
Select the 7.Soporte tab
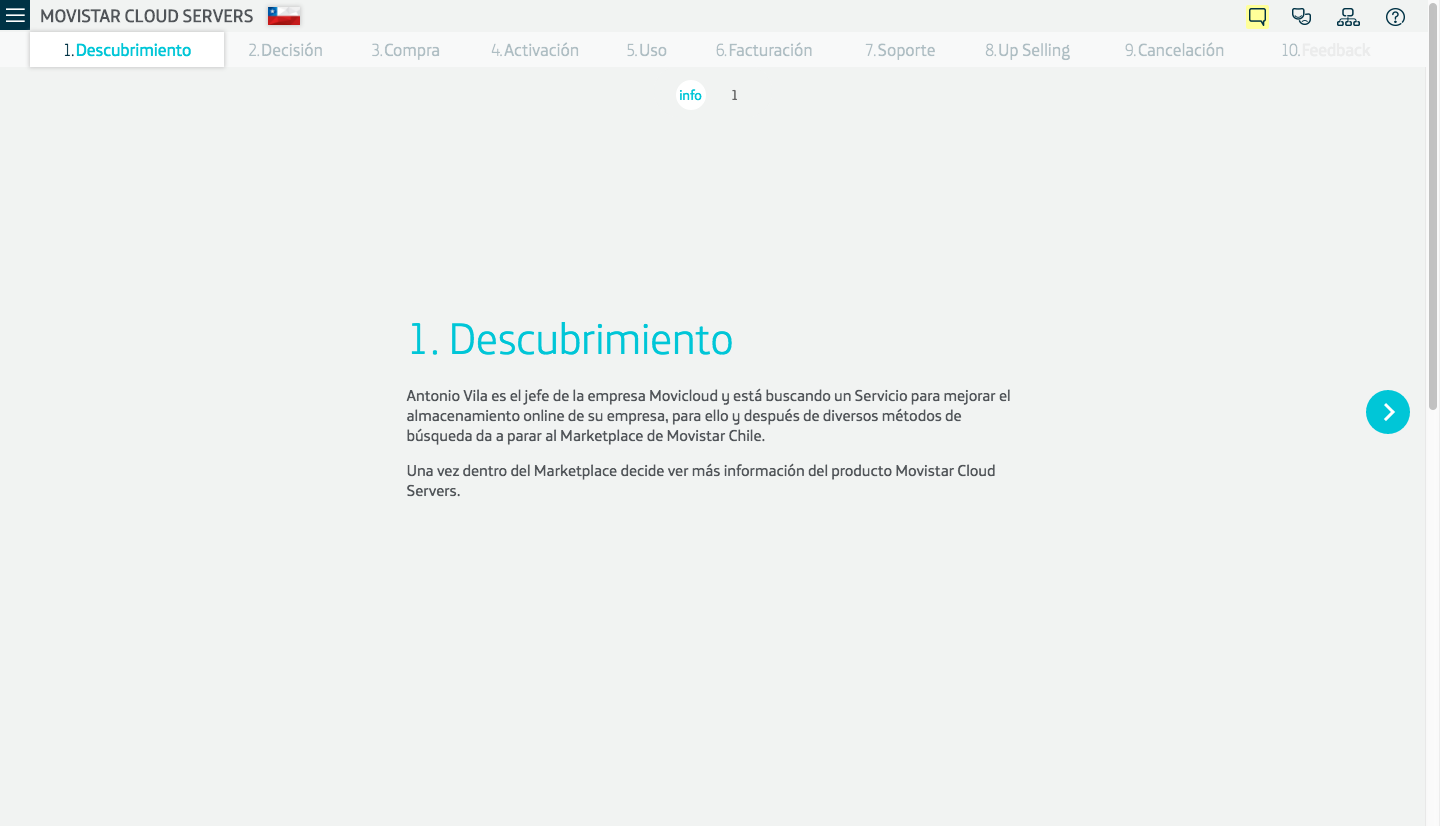pyautogui.click(x=900, y=50)
